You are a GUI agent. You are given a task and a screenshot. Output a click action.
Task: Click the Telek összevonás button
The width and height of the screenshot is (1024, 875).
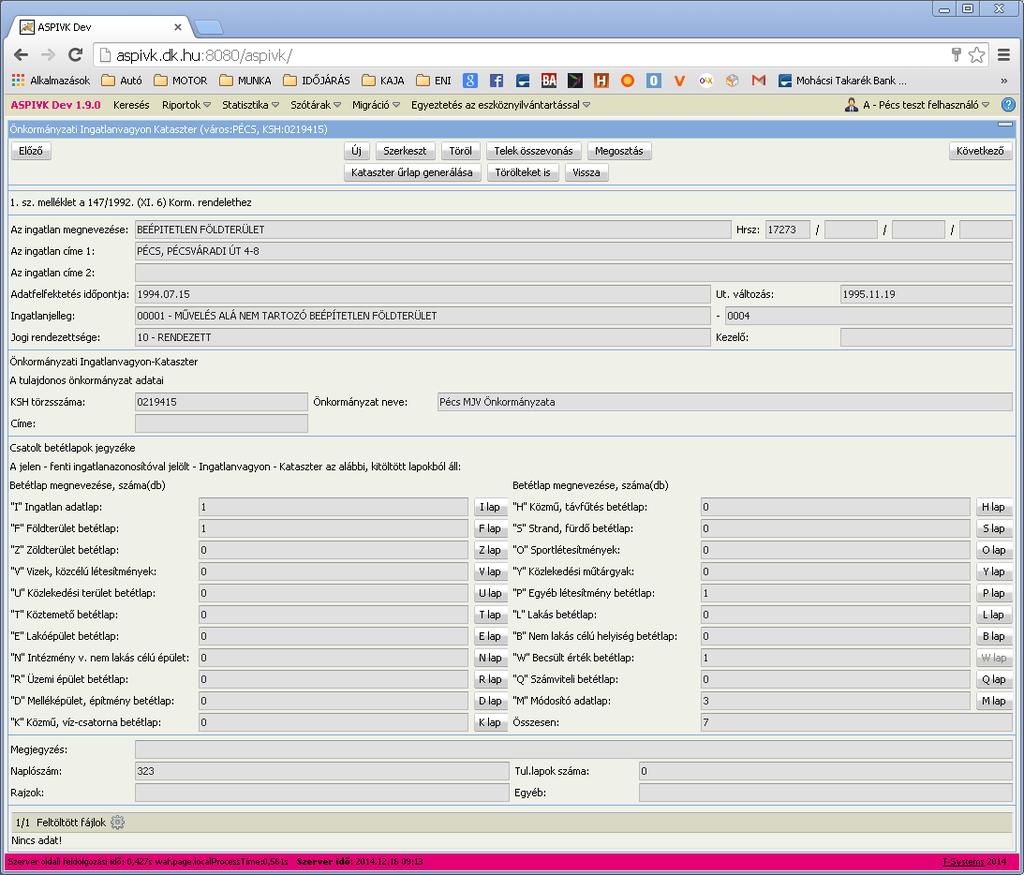533,151
